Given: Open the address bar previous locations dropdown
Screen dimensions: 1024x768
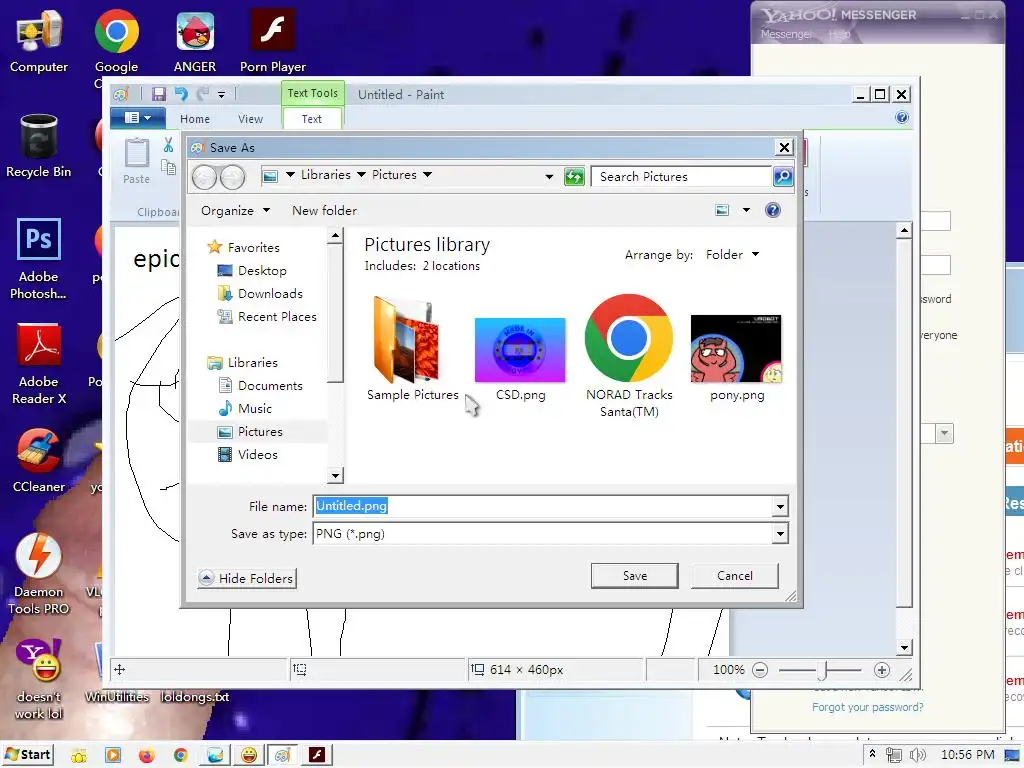Looking at the screenshot, I should (549, 176).
